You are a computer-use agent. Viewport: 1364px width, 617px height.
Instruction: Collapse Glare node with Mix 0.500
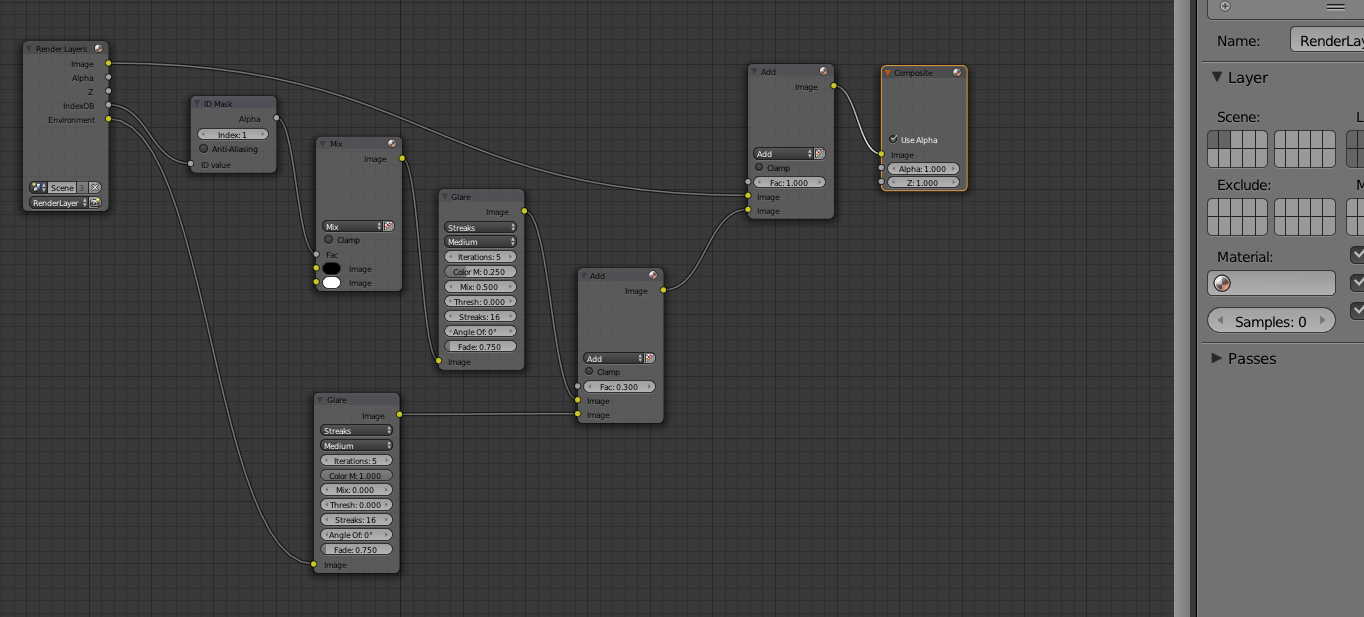(x=445, y=197)
